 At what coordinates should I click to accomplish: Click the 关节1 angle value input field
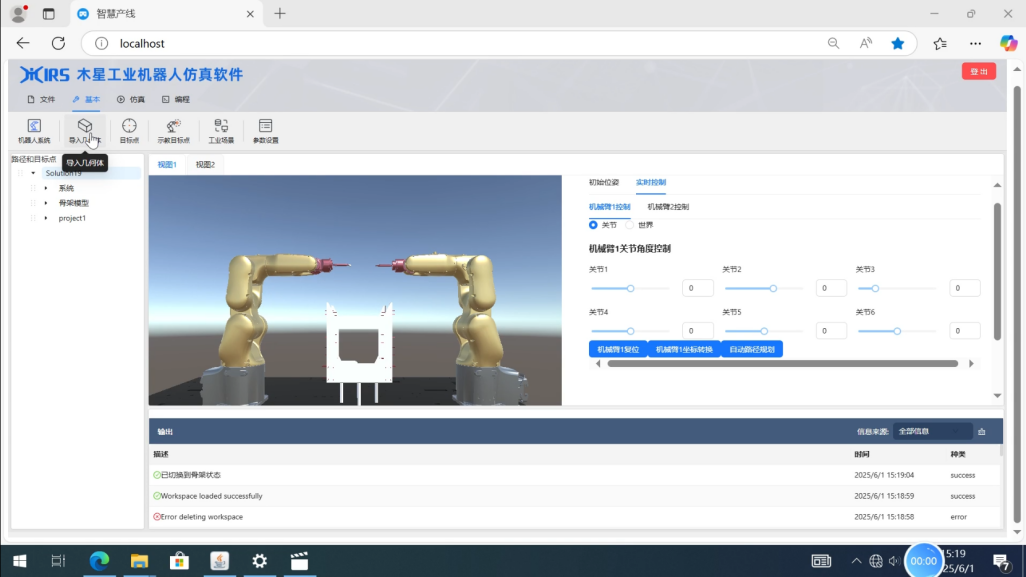tap(697, 288)
